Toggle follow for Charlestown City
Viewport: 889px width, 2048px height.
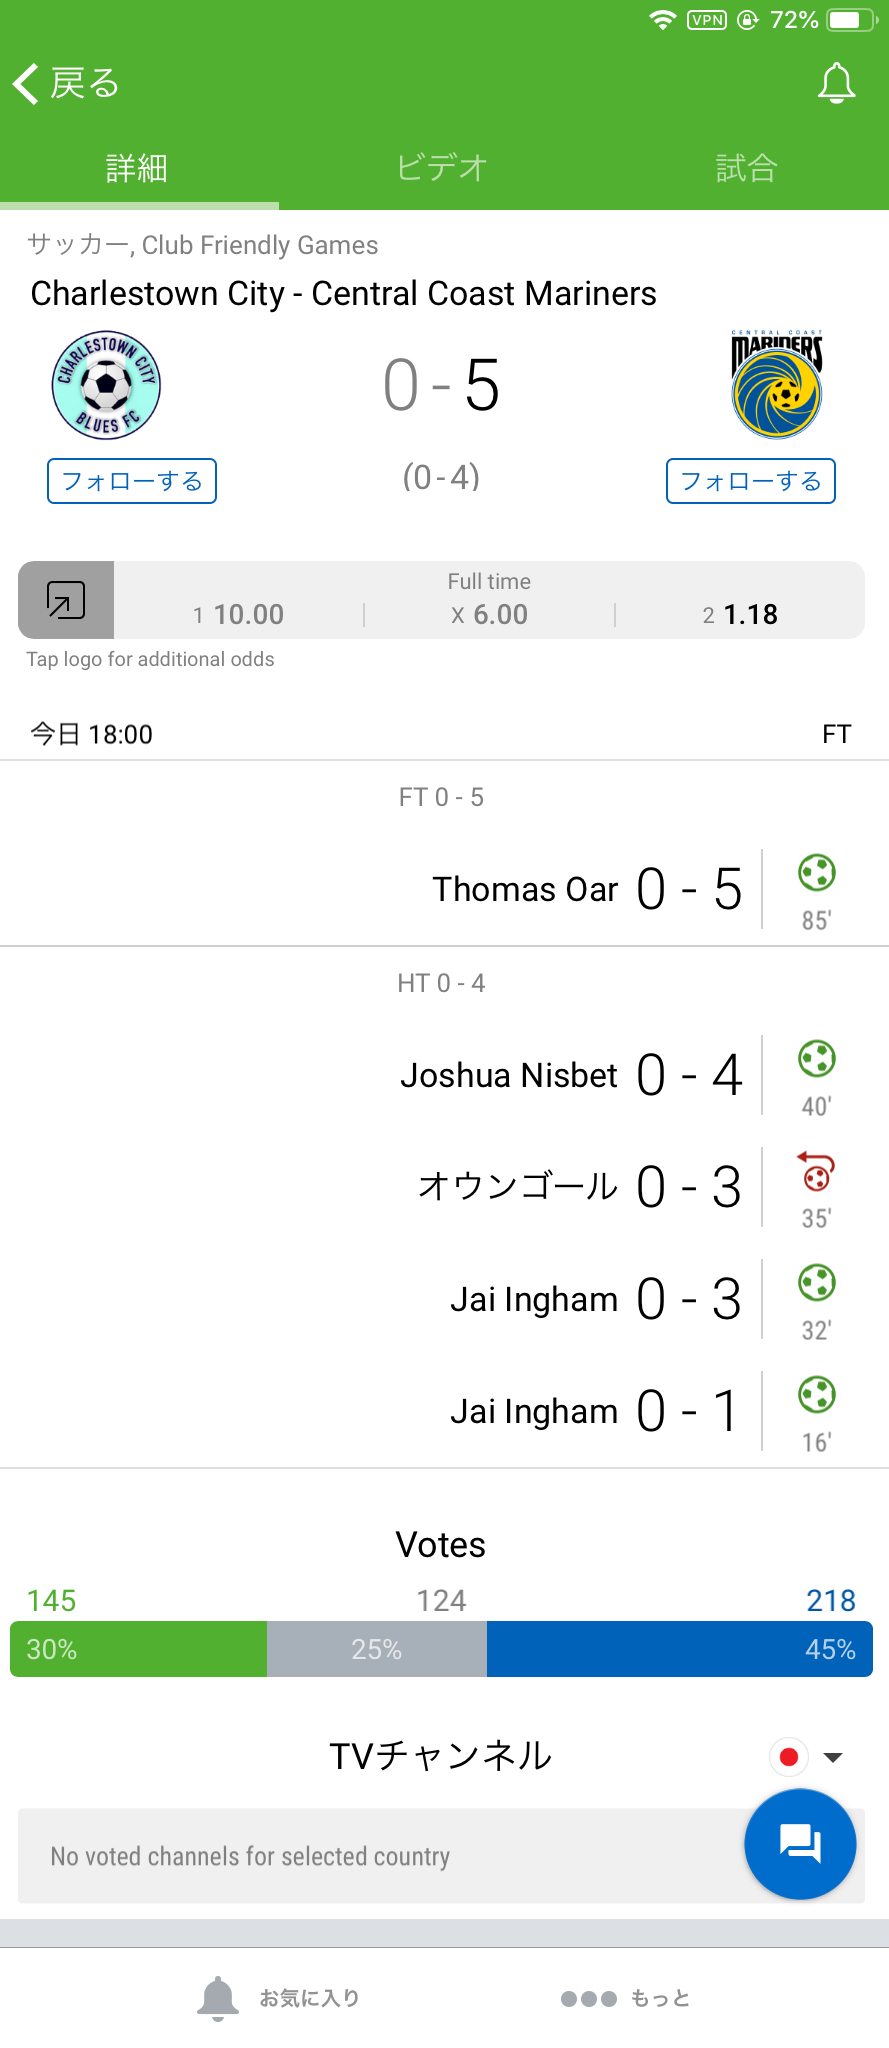[x=132, y=481]
